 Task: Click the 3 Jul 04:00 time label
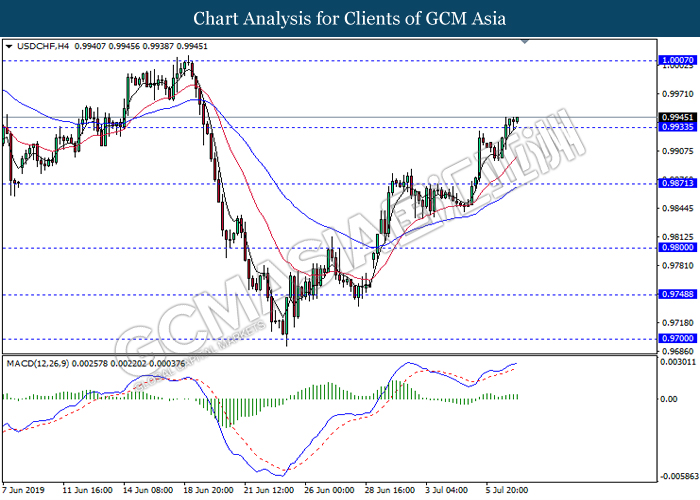[x=447, y=490]
